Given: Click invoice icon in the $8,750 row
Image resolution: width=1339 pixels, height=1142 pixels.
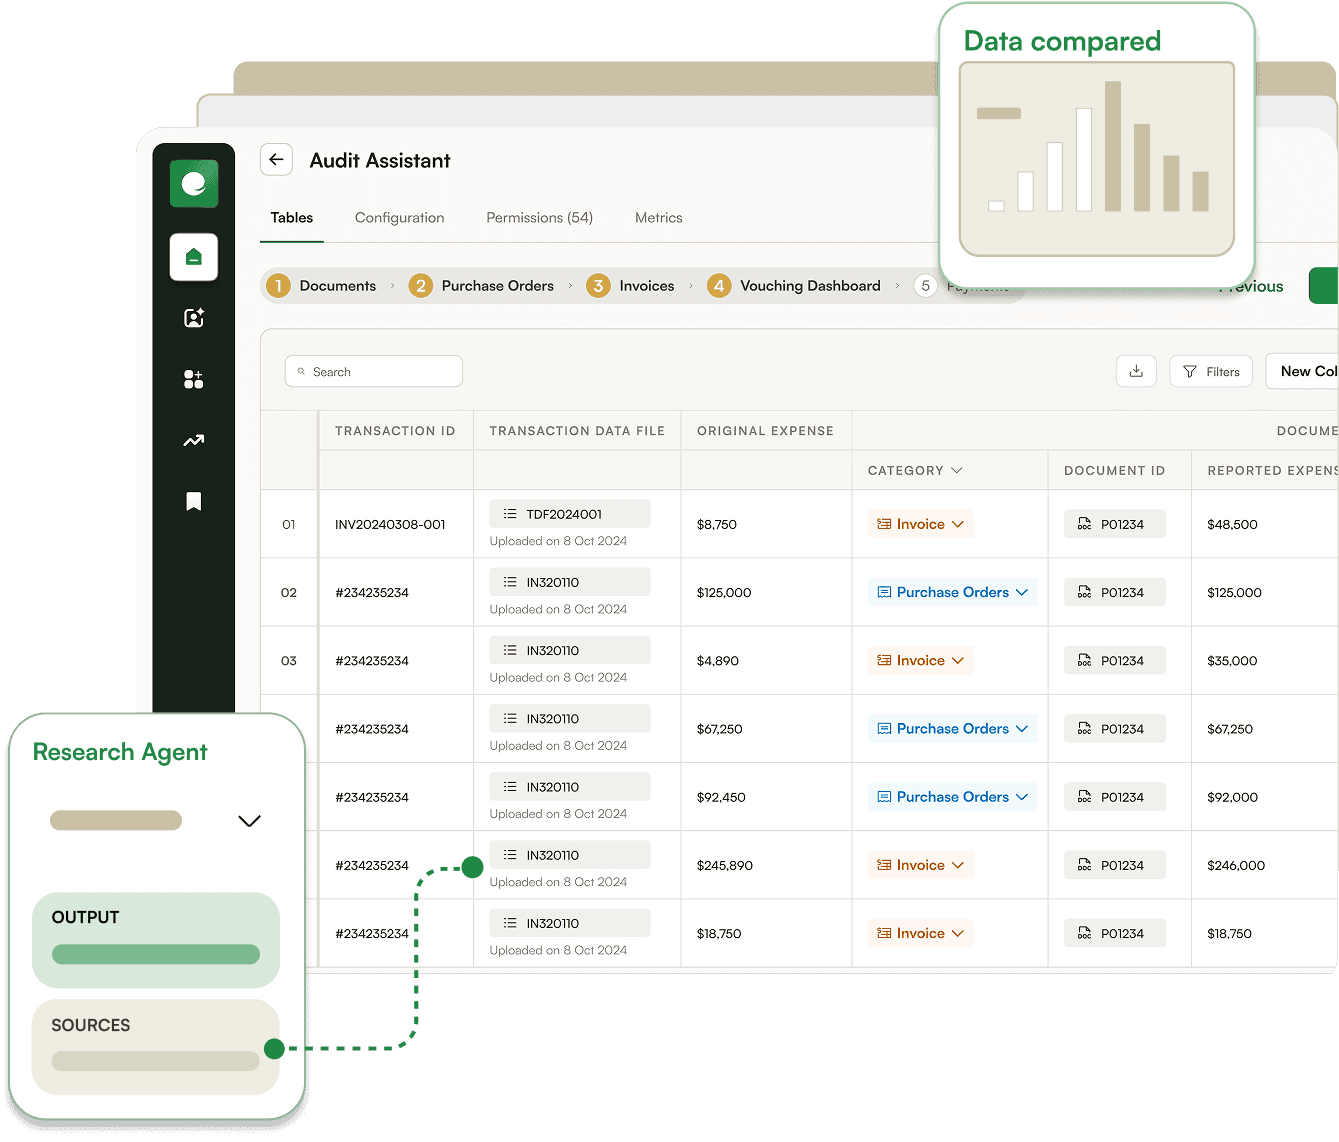Looking at the screenshot, I should [884, 524].
